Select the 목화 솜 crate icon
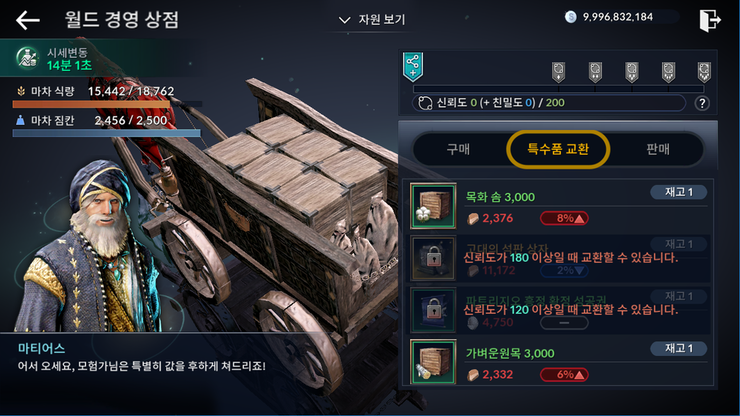This screenshot has height=416, width=740. pos(433,206)
